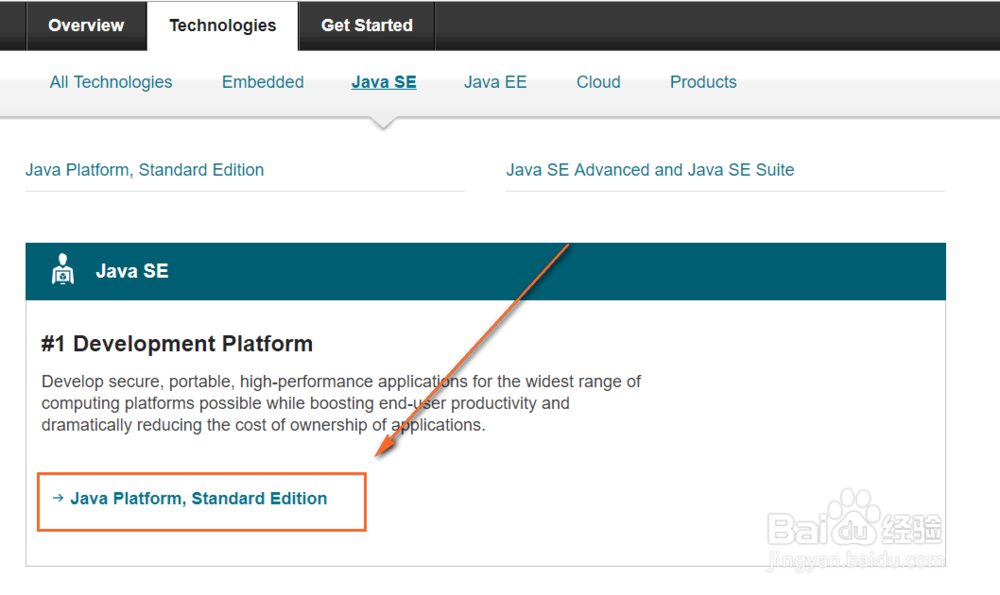Click the small arrow before bold Java Platform link

57,498
